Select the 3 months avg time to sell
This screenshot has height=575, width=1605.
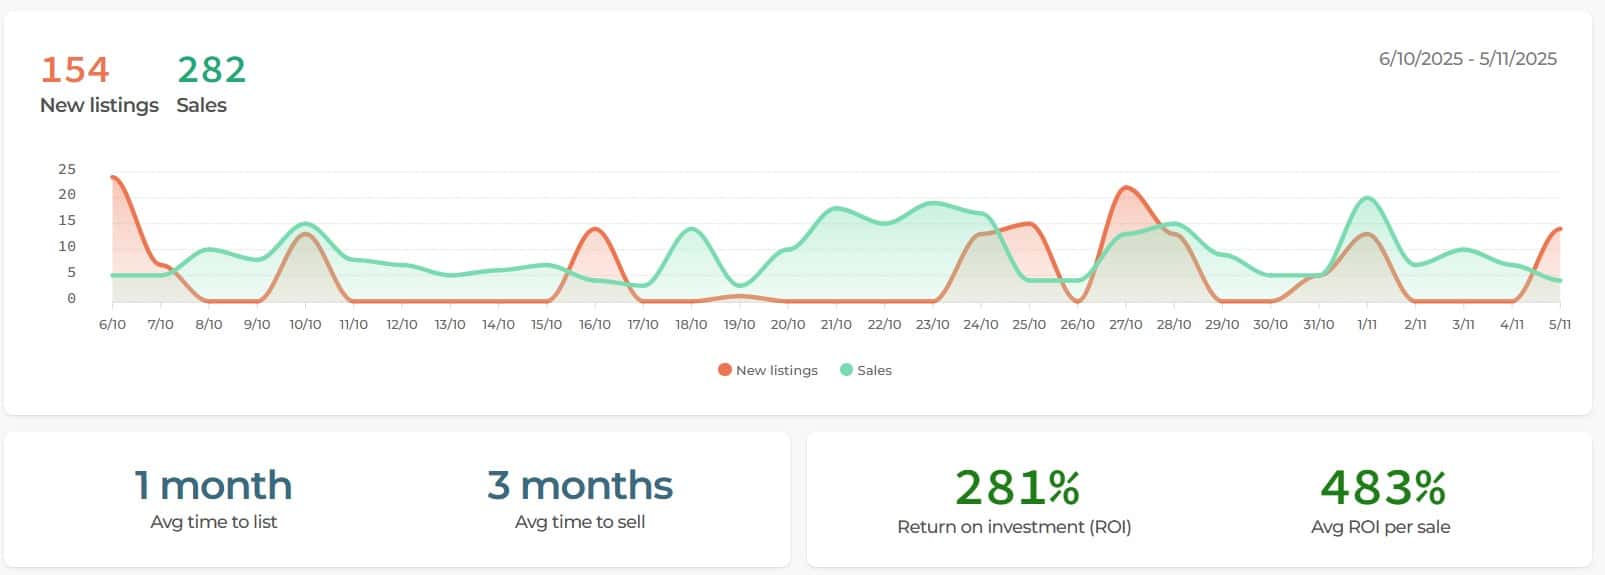coord(580,486)
